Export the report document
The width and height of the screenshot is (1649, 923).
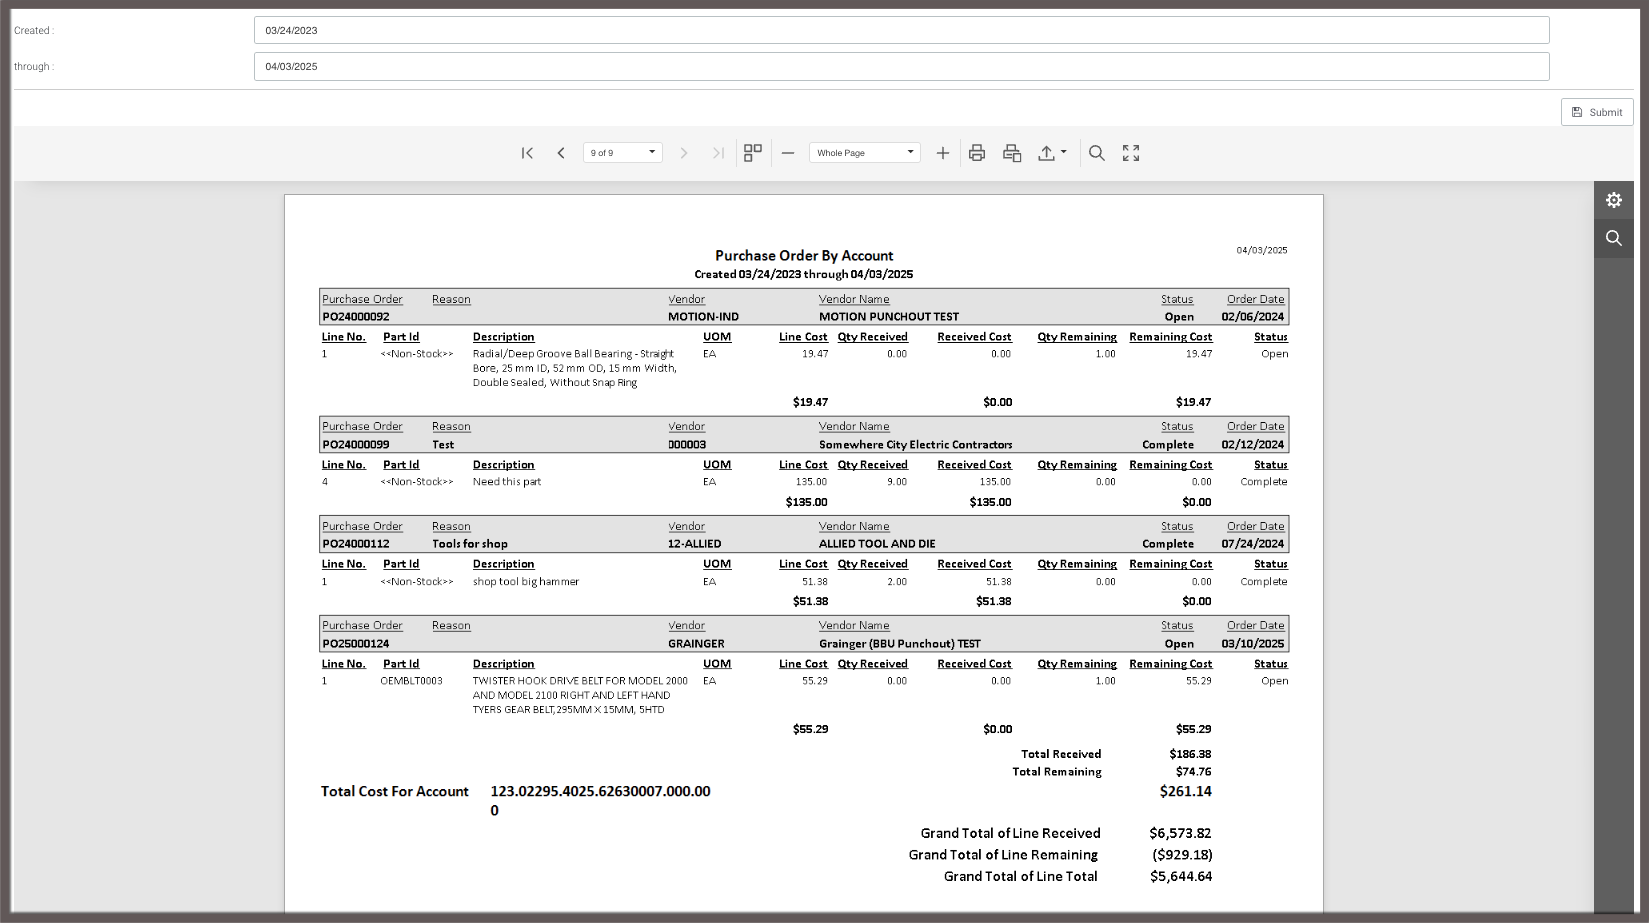[1046, 153]
